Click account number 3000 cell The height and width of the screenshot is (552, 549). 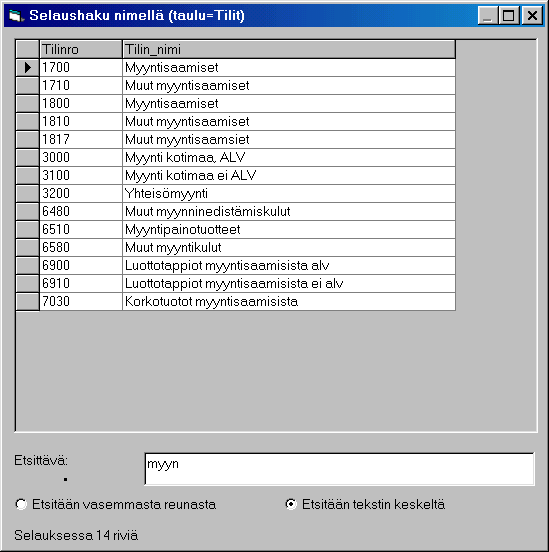click(81, 157)
